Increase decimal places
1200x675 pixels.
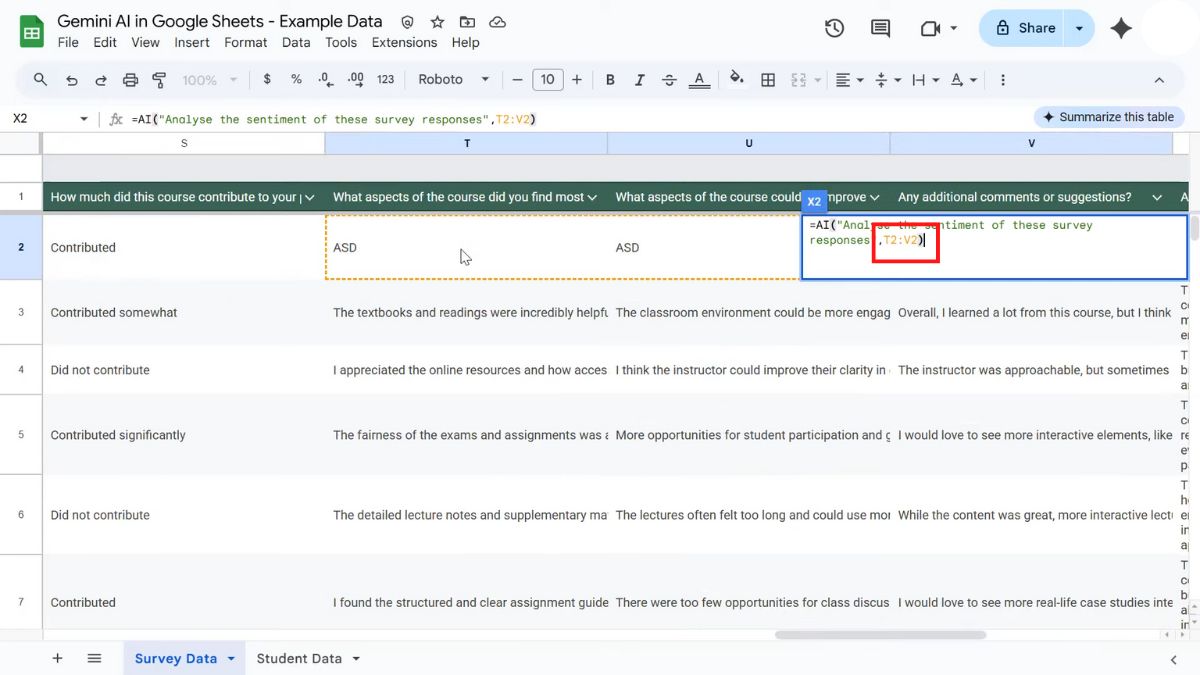coord(355,80)
